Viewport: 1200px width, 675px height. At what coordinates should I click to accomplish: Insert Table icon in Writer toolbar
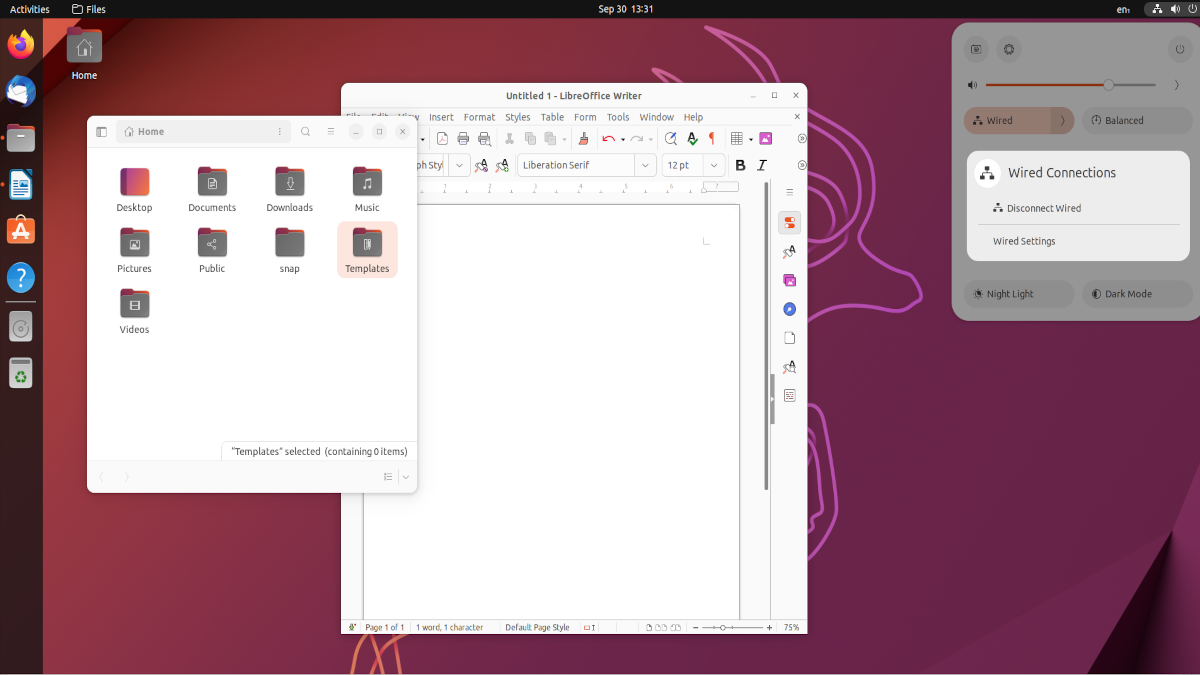pos(737,139)
